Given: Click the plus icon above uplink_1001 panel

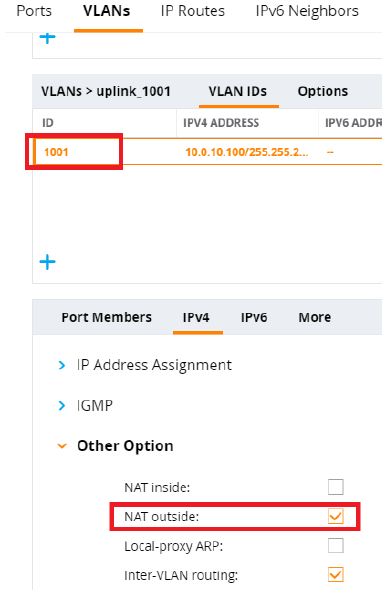Looking at the screenshot, I should (x=48, y=38).
